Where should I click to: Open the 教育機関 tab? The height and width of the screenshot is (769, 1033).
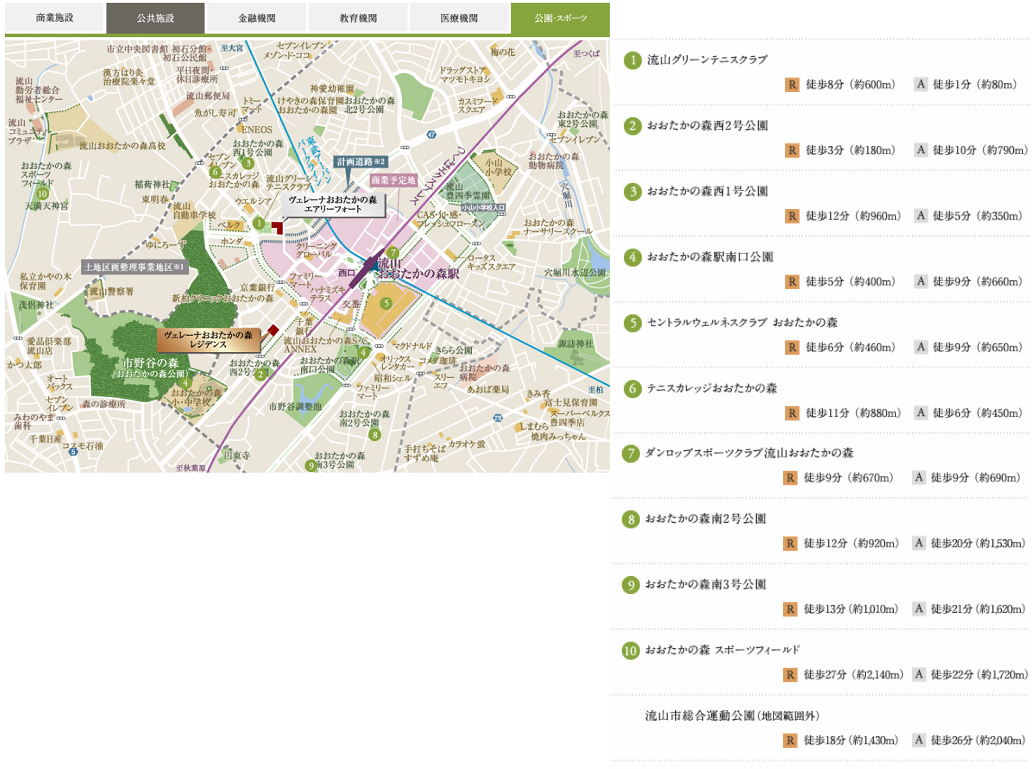tap(357, 18)
